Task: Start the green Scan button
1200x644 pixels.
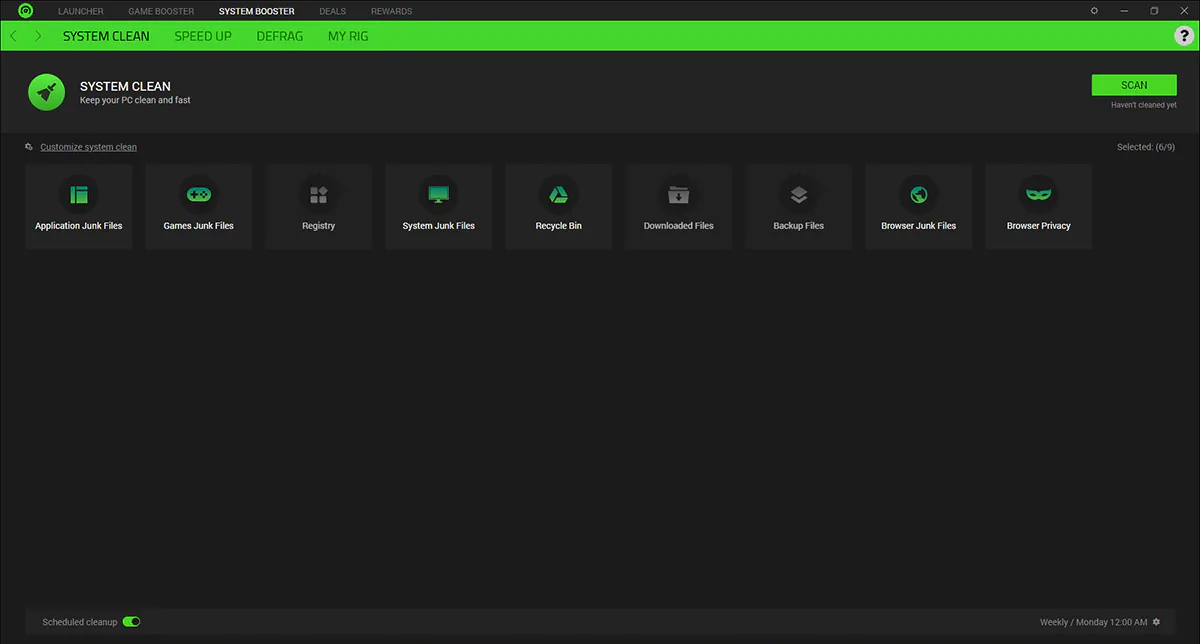Action: click(1134, 85)
